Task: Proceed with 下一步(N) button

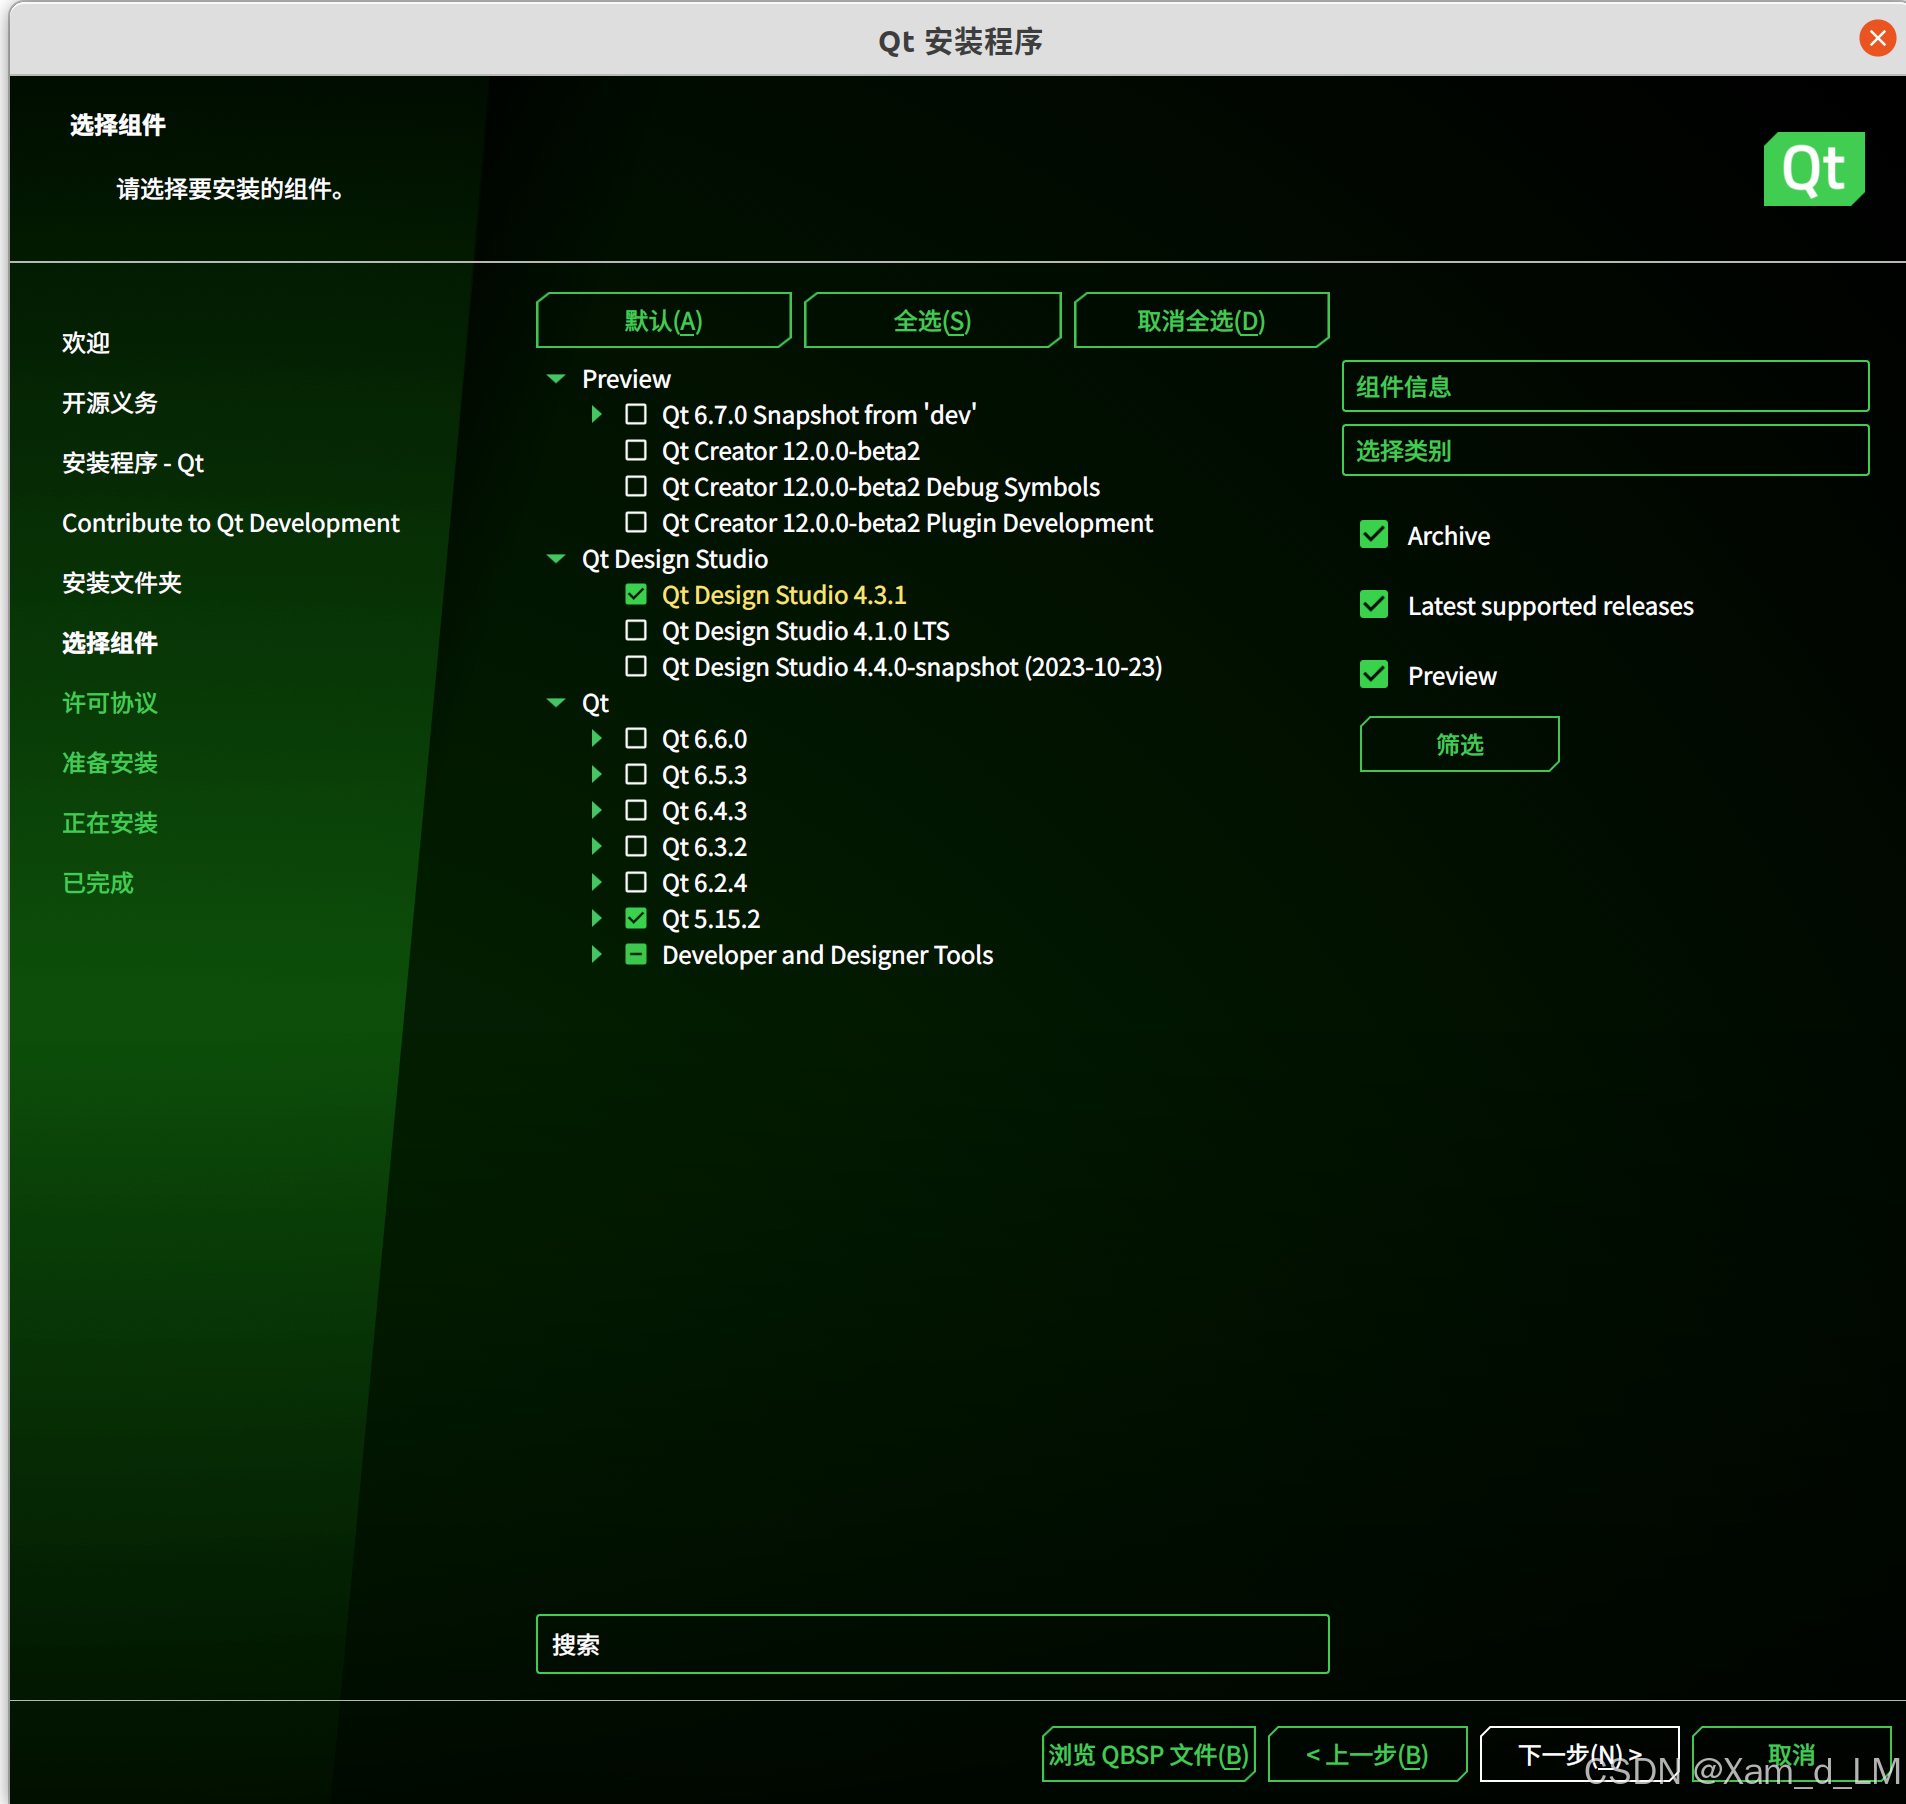Action: (x=1579, y=1754)
